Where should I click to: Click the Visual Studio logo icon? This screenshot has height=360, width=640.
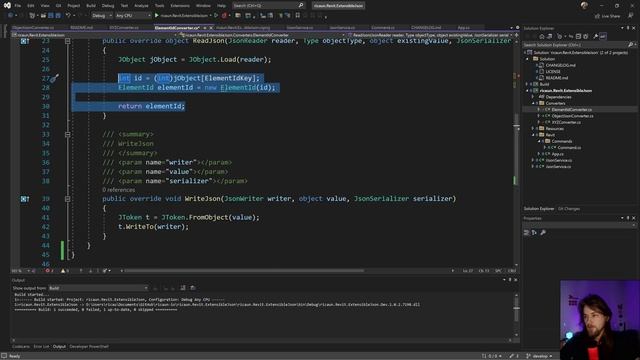click(x=7, y=6)
